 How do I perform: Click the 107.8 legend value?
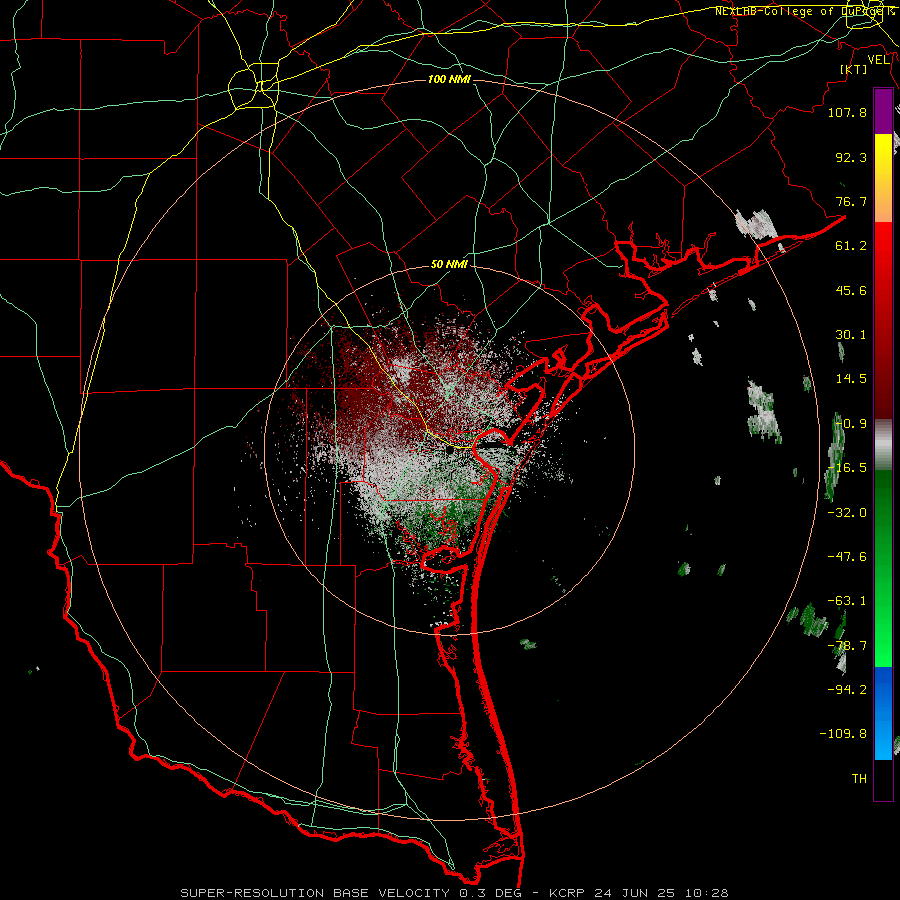click(847, 112)
